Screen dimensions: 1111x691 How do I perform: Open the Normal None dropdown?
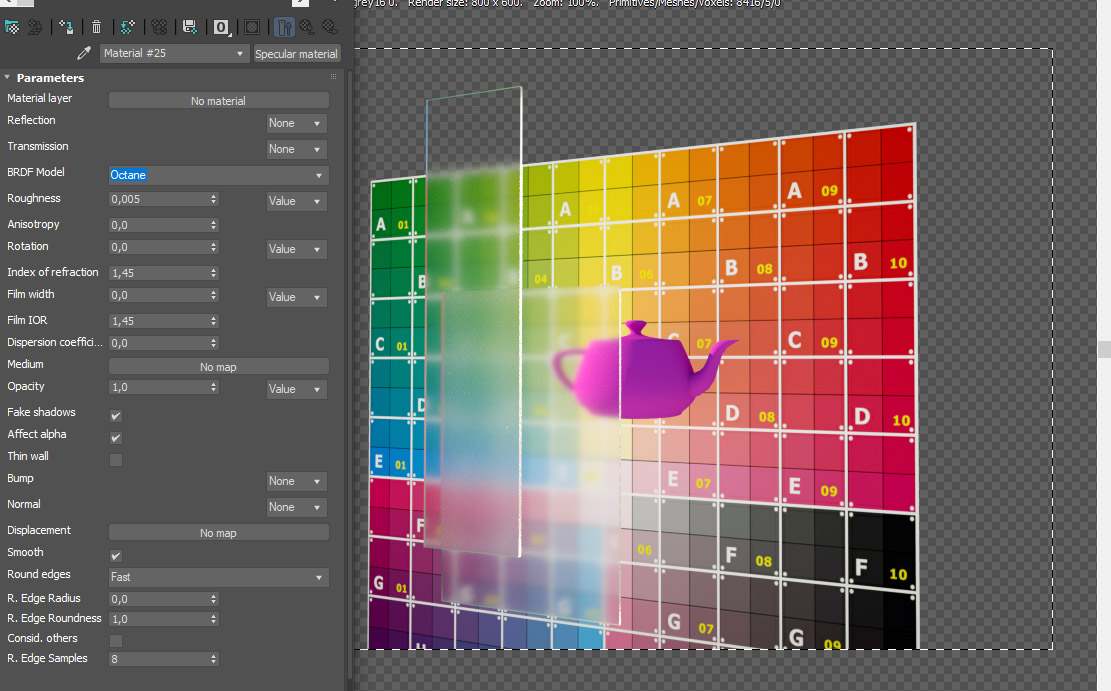(297, 507)
